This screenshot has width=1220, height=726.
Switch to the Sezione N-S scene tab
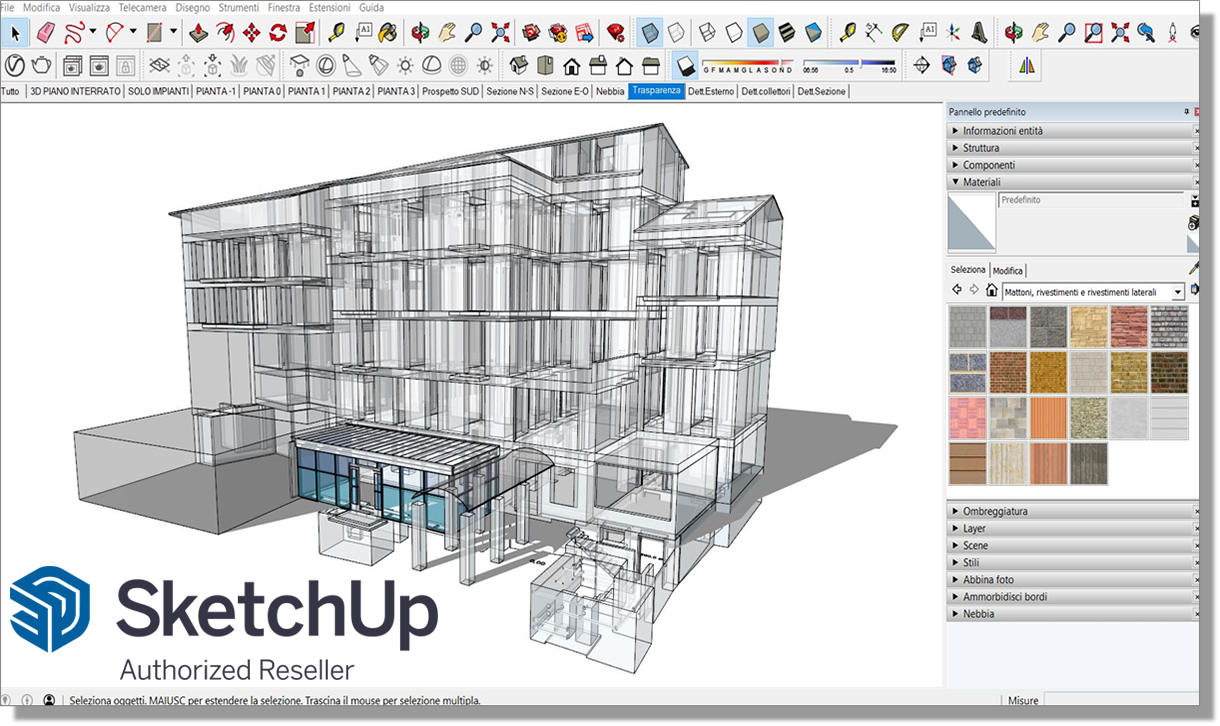click(510, 91)
